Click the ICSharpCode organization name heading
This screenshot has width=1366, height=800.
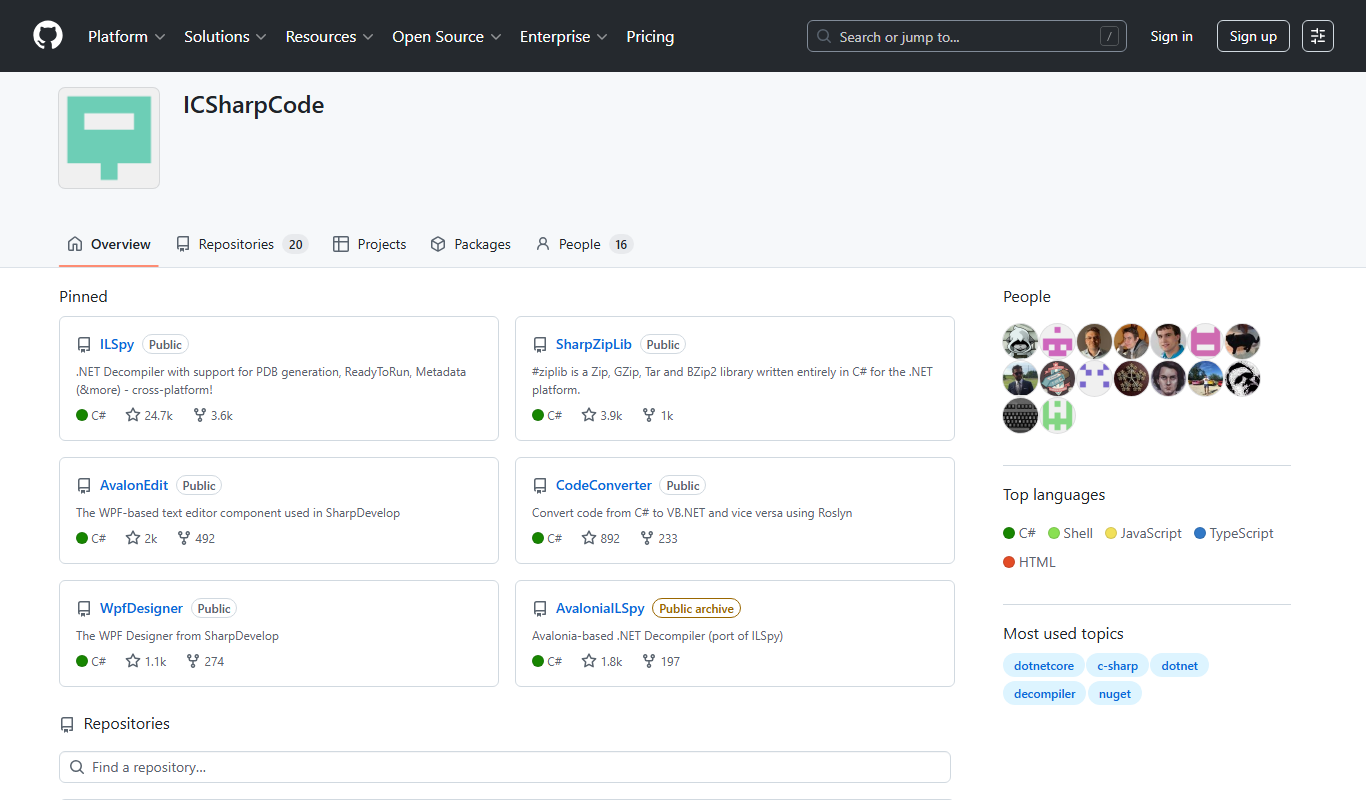[253, 105]
